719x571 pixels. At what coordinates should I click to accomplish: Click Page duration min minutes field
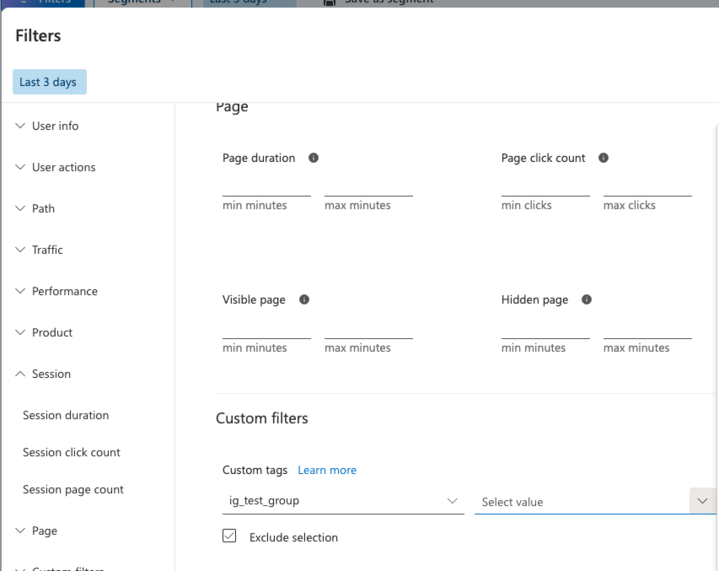click(x=266, y=187)
